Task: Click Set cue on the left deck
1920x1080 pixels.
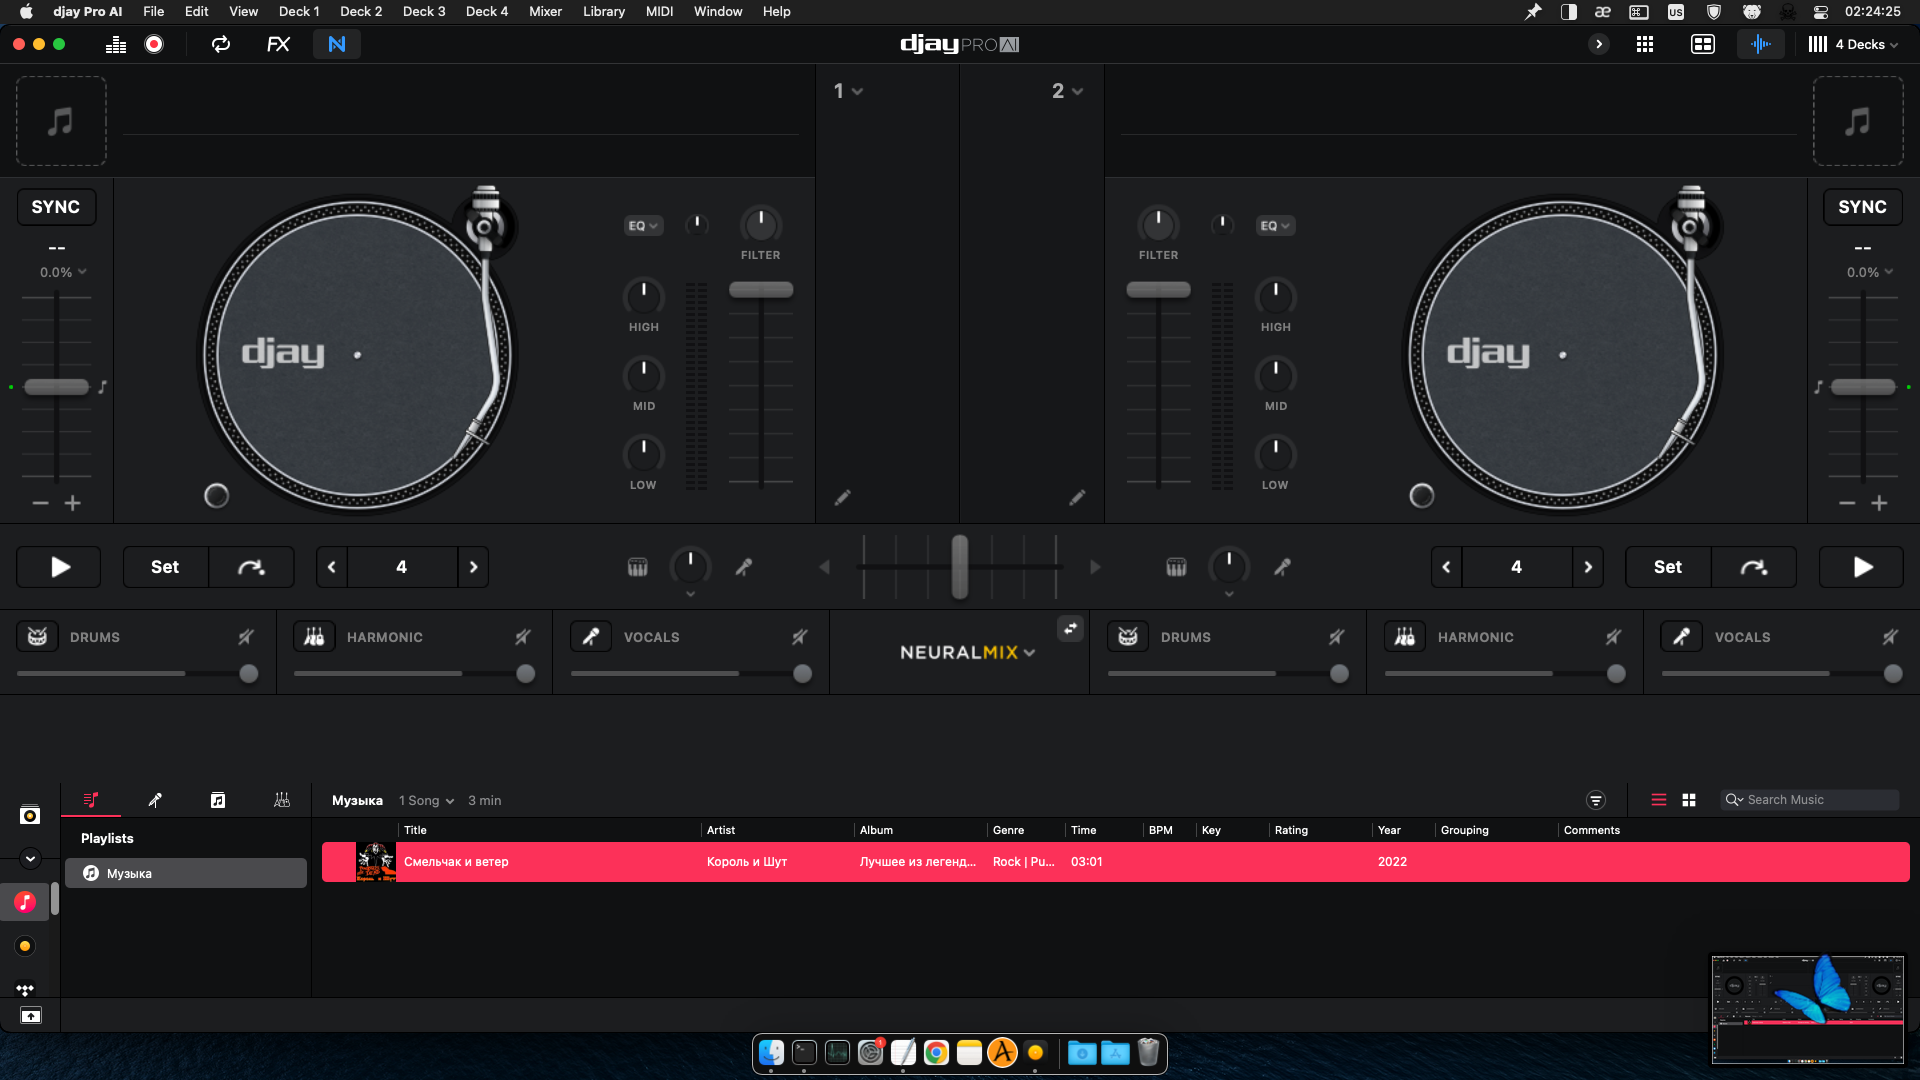Action: coord(165,567)
